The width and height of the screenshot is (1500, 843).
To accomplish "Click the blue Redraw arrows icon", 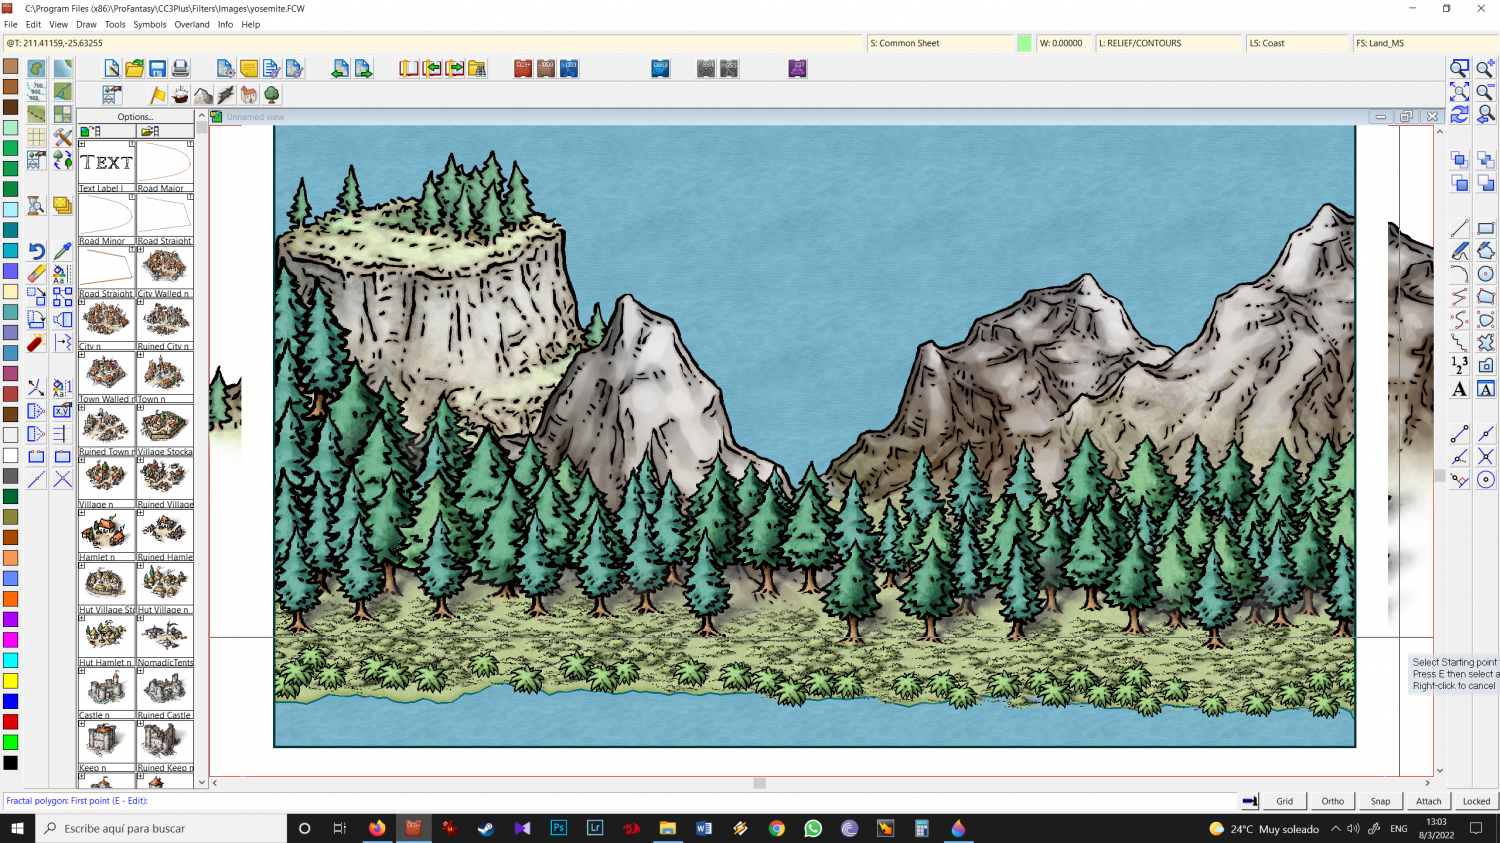I will [1460, 114].
